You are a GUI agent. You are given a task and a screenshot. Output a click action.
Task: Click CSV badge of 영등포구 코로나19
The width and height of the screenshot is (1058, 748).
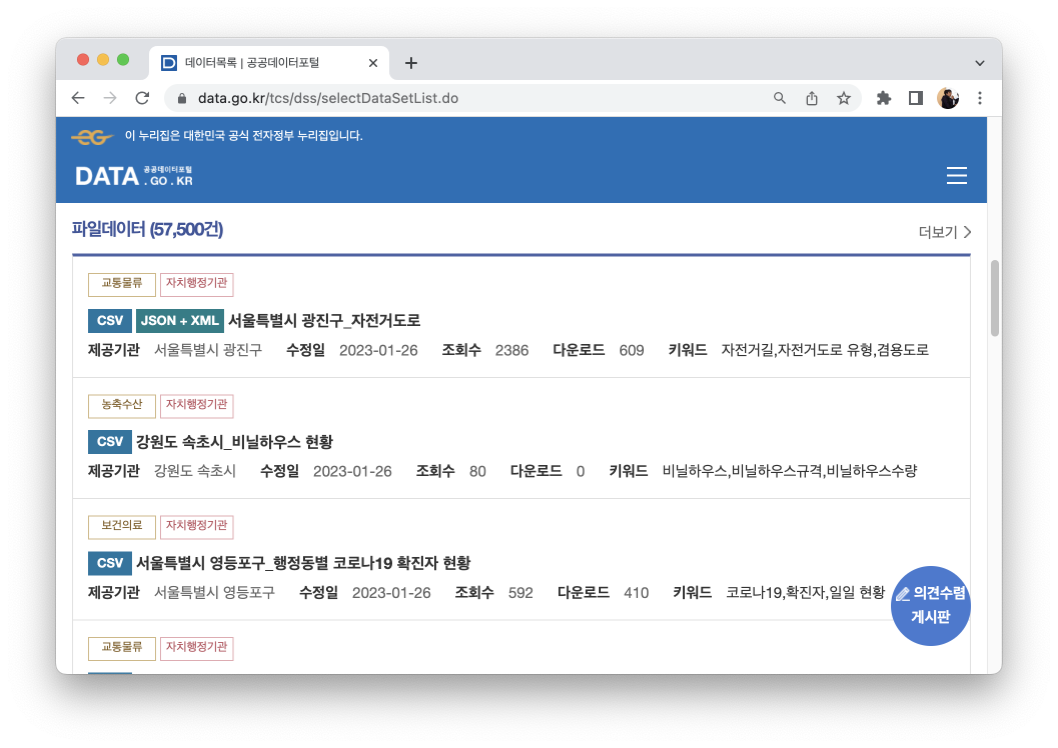[109, 563]
